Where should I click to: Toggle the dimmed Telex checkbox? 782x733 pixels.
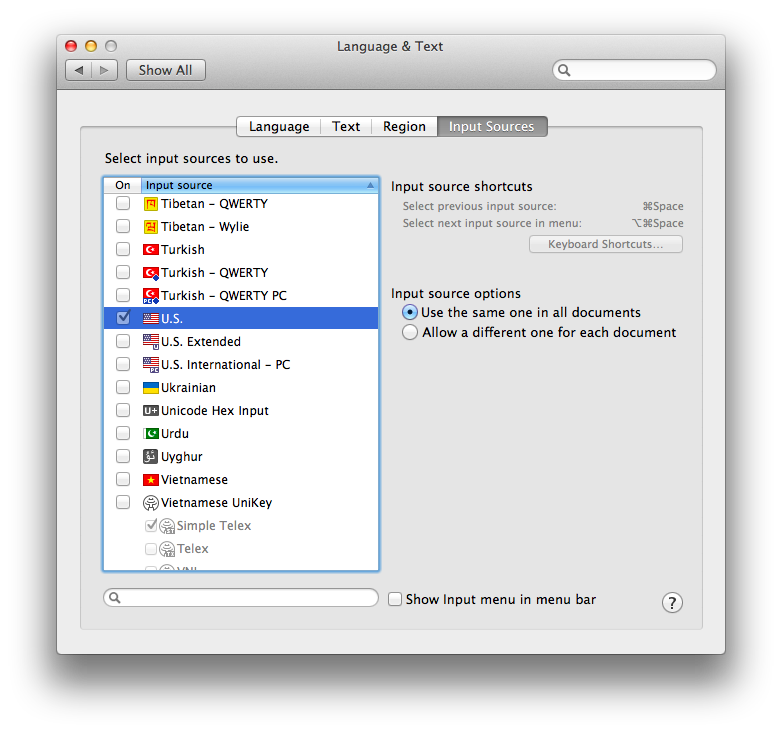[x=151, y=549]
